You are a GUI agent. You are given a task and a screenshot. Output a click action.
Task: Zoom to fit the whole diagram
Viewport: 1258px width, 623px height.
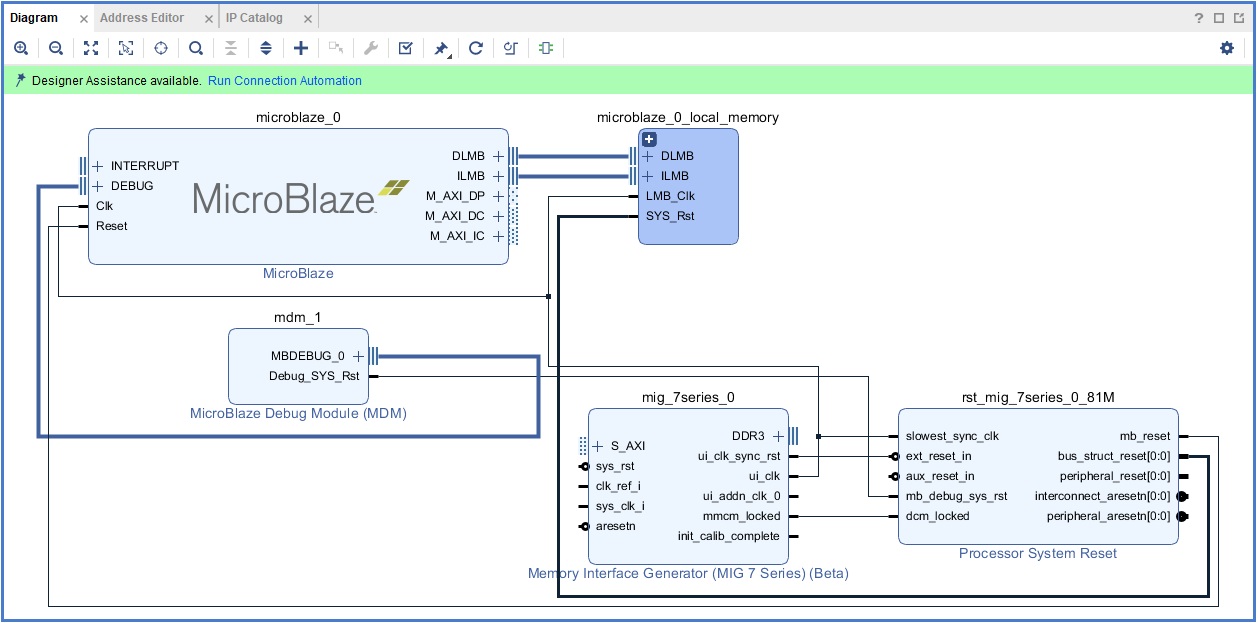pyautogui.click(x=91, y=48)
